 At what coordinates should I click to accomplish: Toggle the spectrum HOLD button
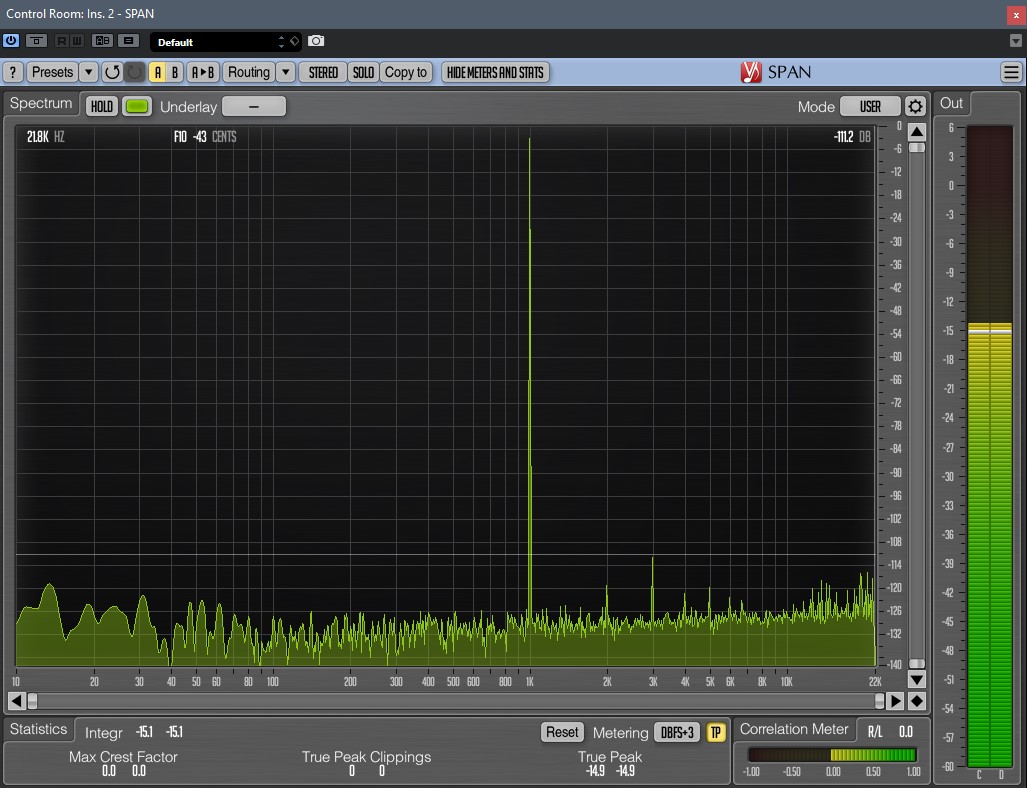click(x=102, y=106)
